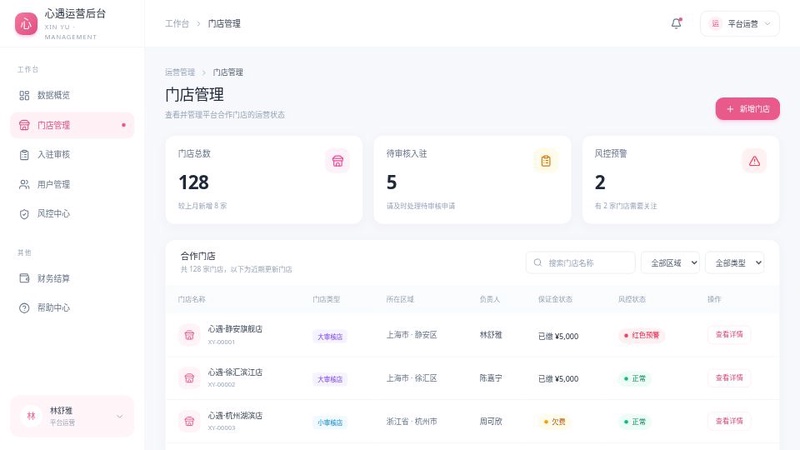Click the clipboard icon on 待审核入驻 card
This screenshot has width=800, height=450.
pos(546,161)
